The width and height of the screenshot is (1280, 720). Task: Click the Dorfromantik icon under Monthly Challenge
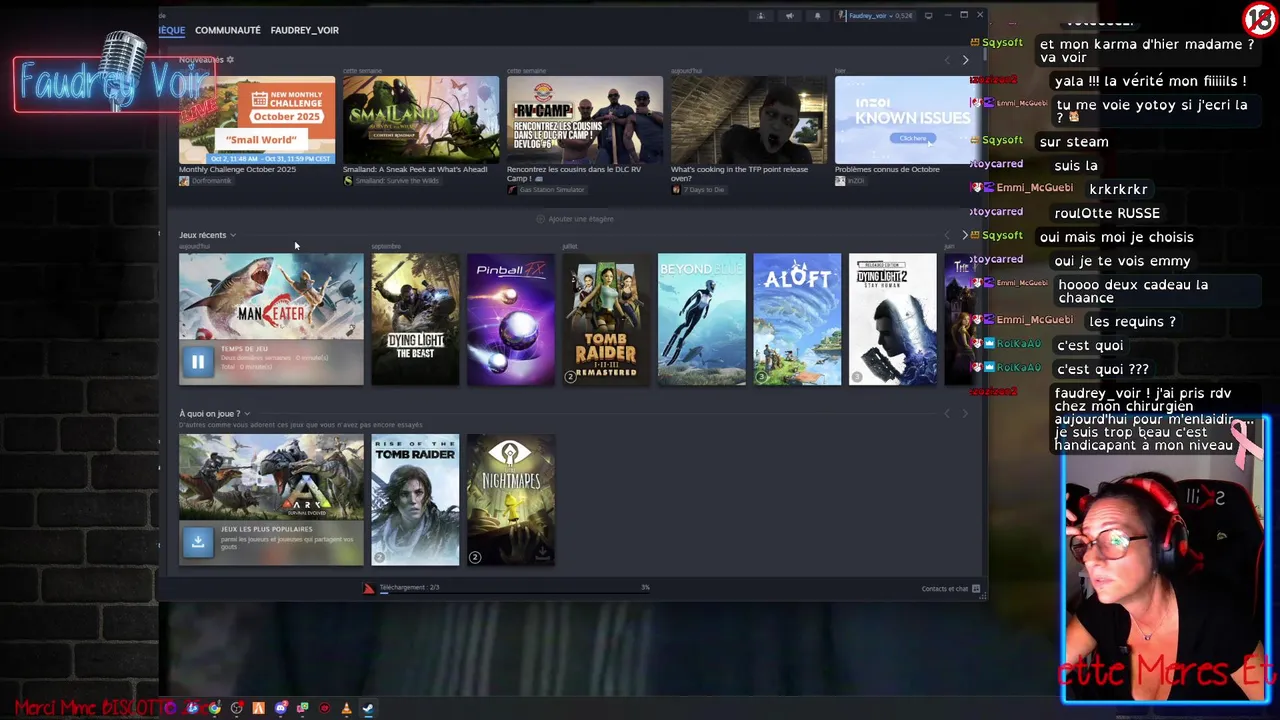184,181
